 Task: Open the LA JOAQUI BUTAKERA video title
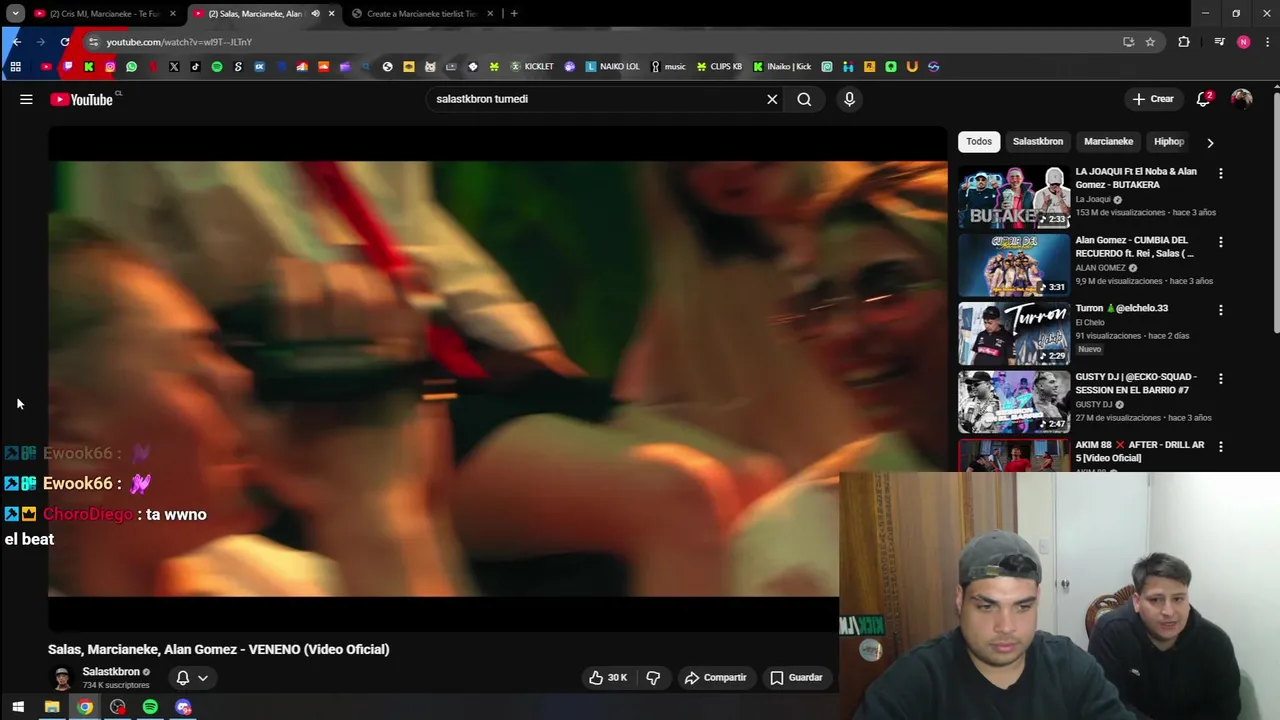point(1136,178)
